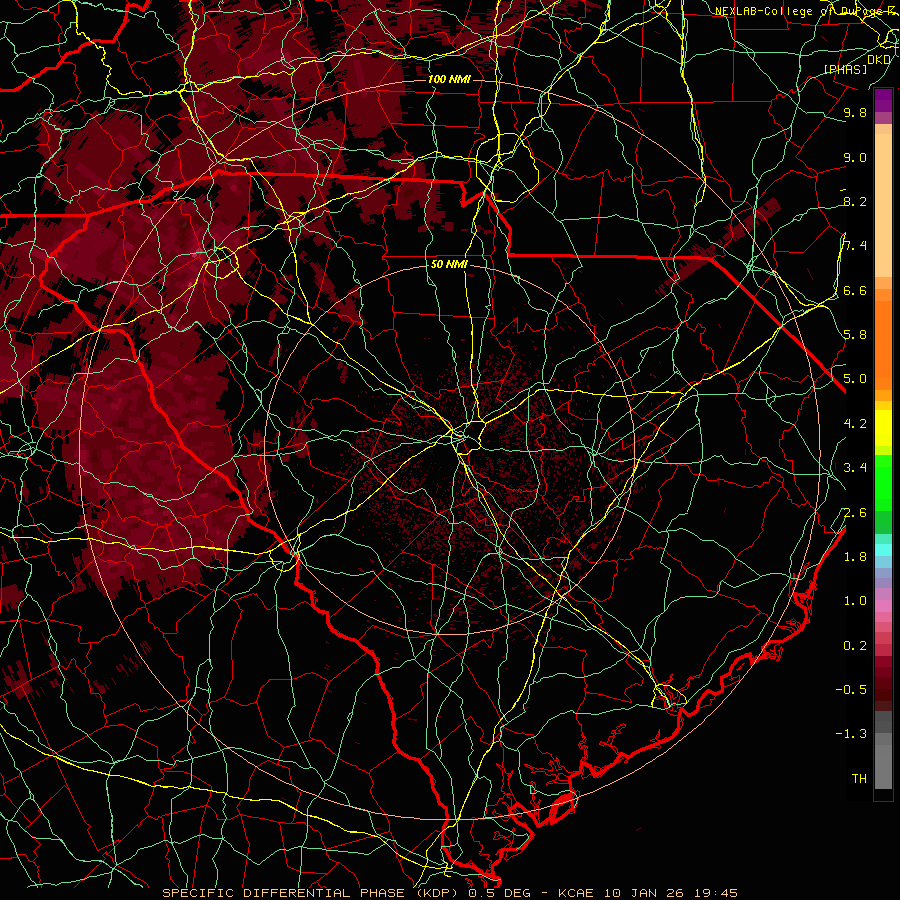This screenshot has width=900, height=900.
Task: Click the -0.5 value on the scale
Action: tap(851, 690)
